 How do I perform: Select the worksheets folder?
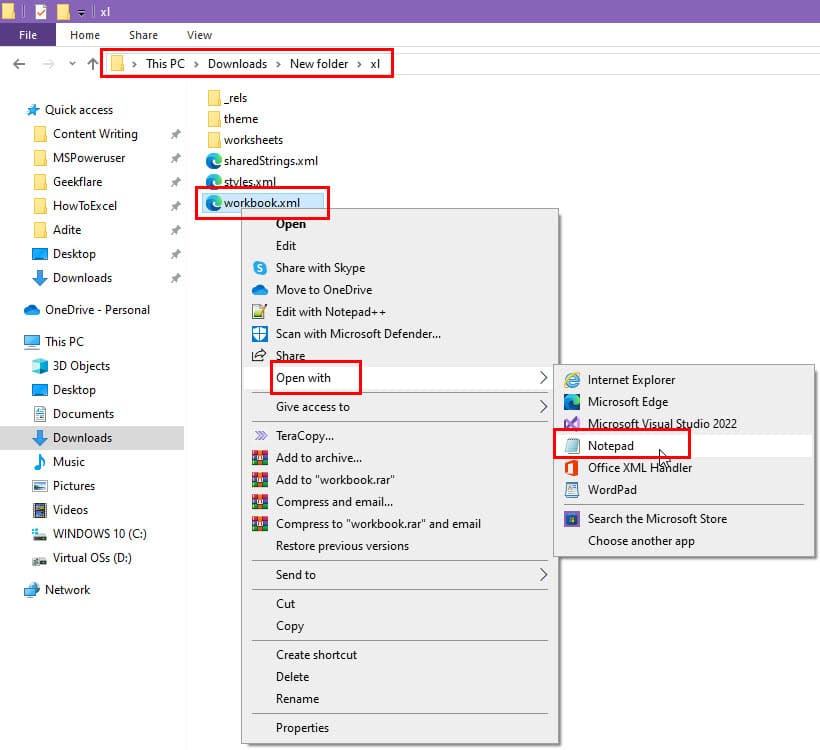(245, 140)
